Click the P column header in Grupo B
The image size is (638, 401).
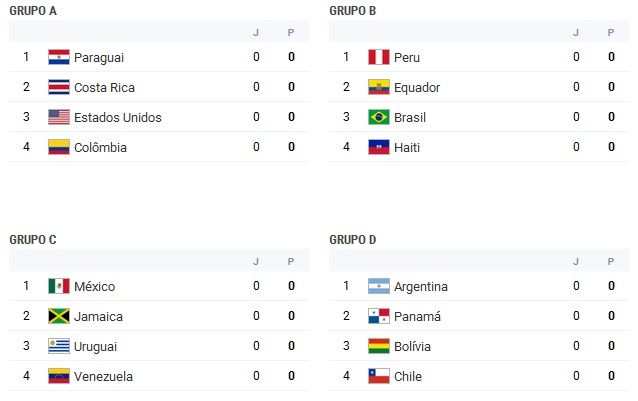pyautogui.click(x=611, y=33)
